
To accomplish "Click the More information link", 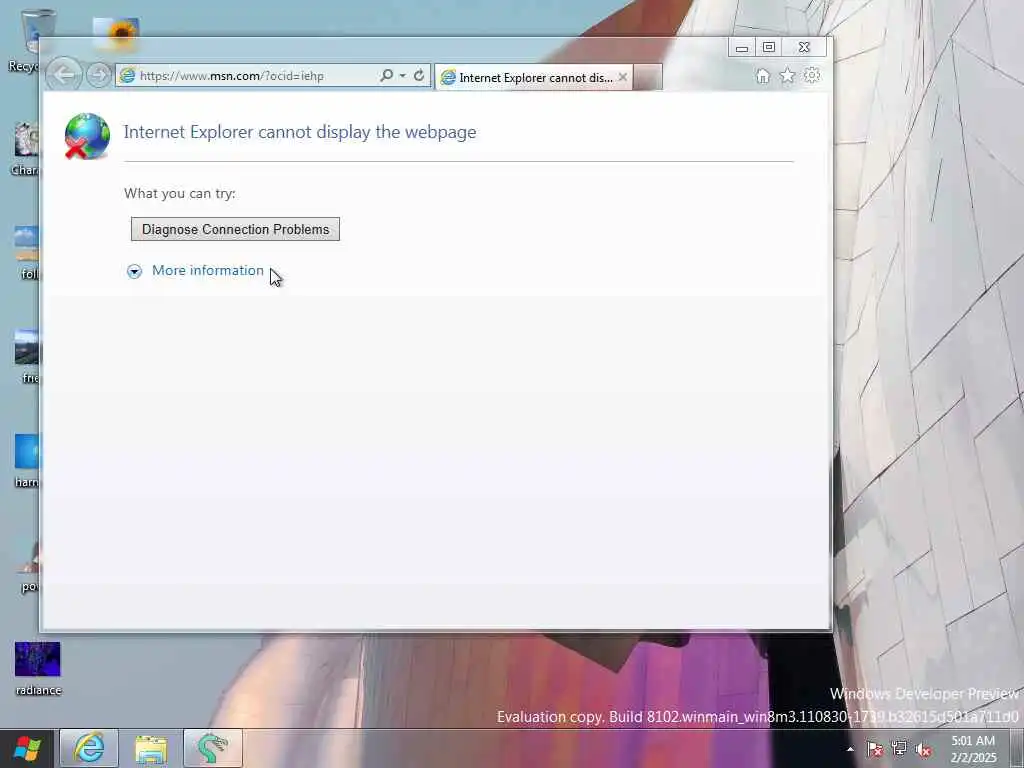I will point(208,270).
